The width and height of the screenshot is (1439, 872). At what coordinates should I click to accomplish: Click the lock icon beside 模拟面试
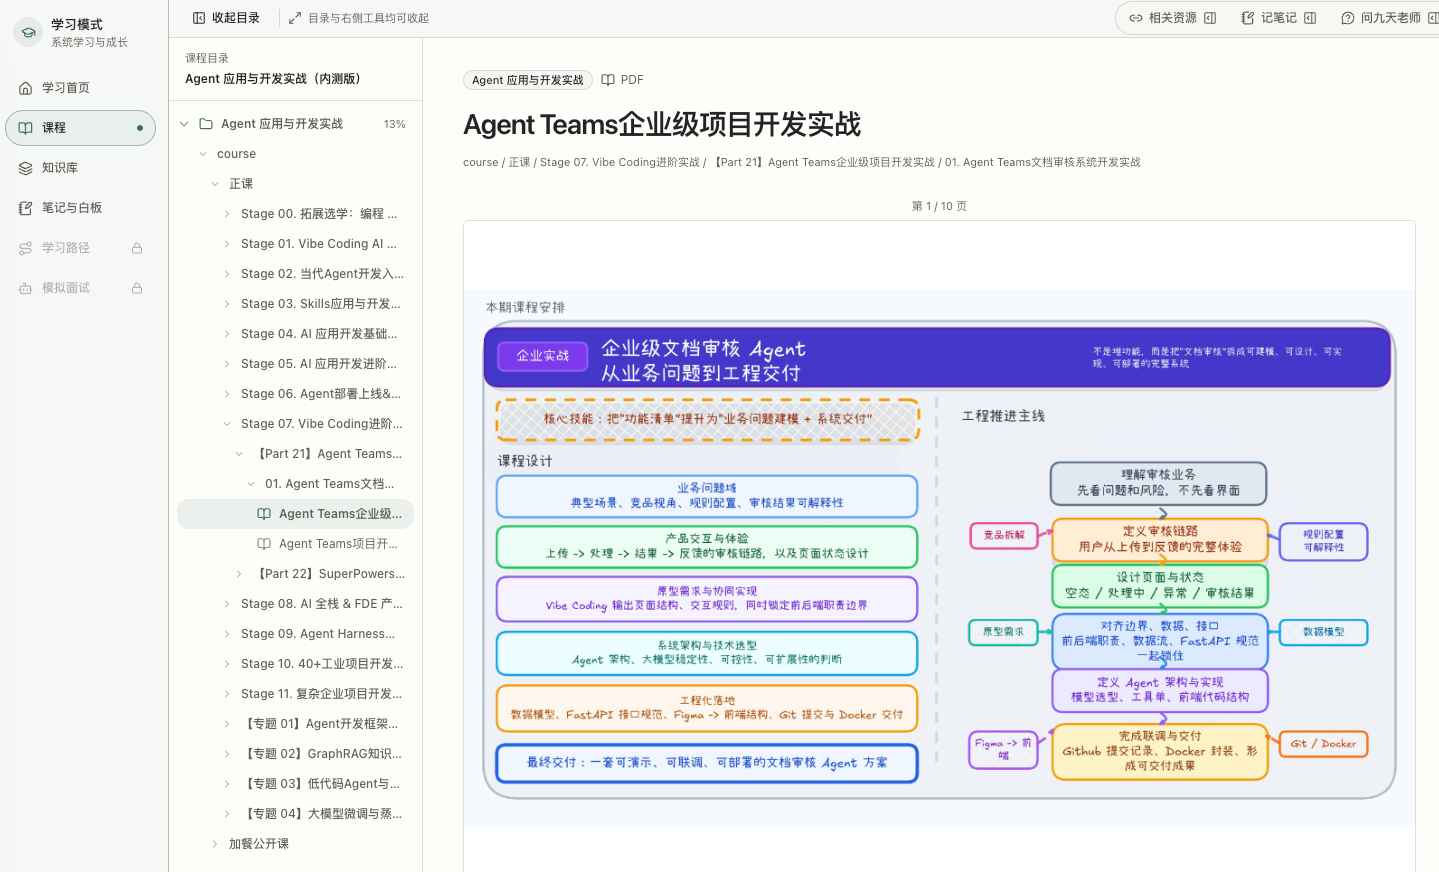pos(137,288)
